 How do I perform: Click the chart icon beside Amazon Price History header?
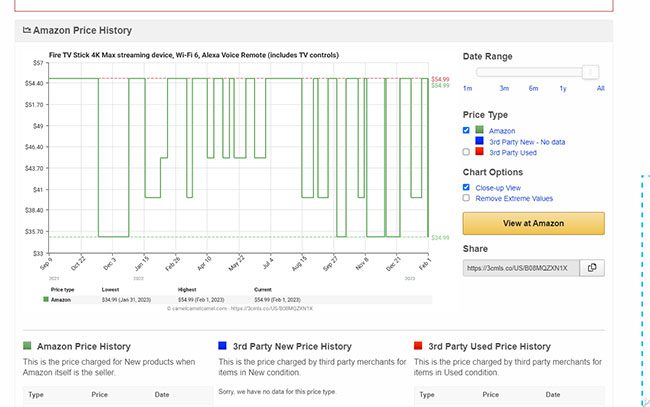coord(27,31)
